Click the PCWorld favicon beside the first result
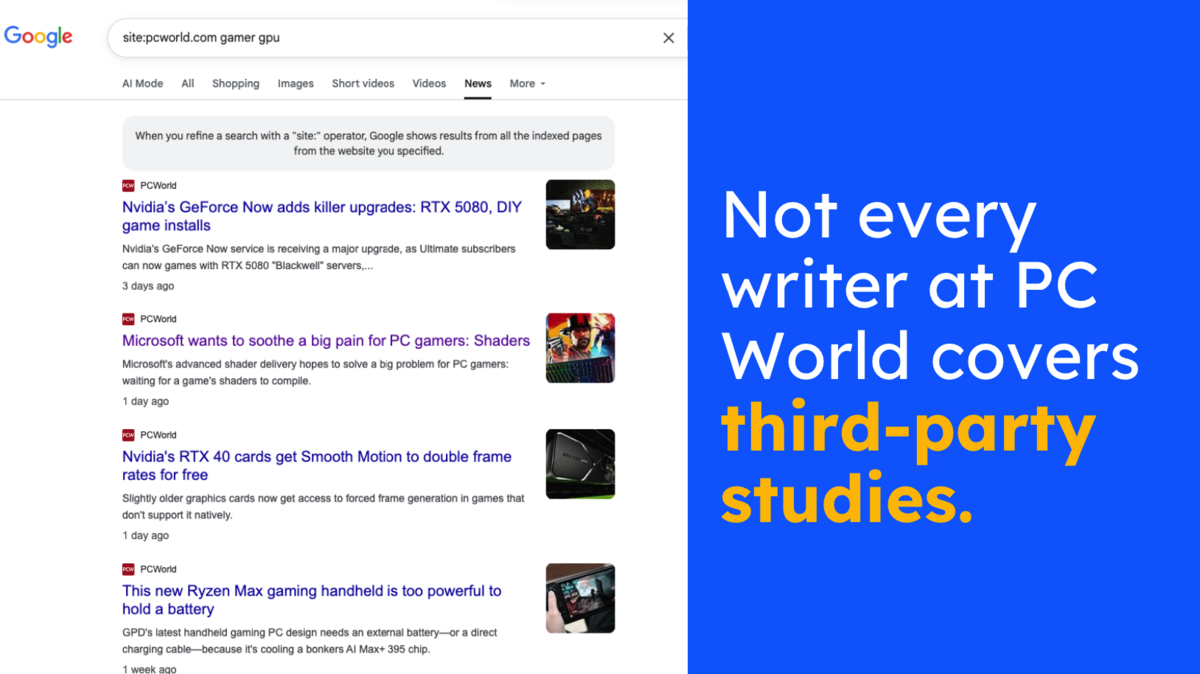 pos(128,185)
